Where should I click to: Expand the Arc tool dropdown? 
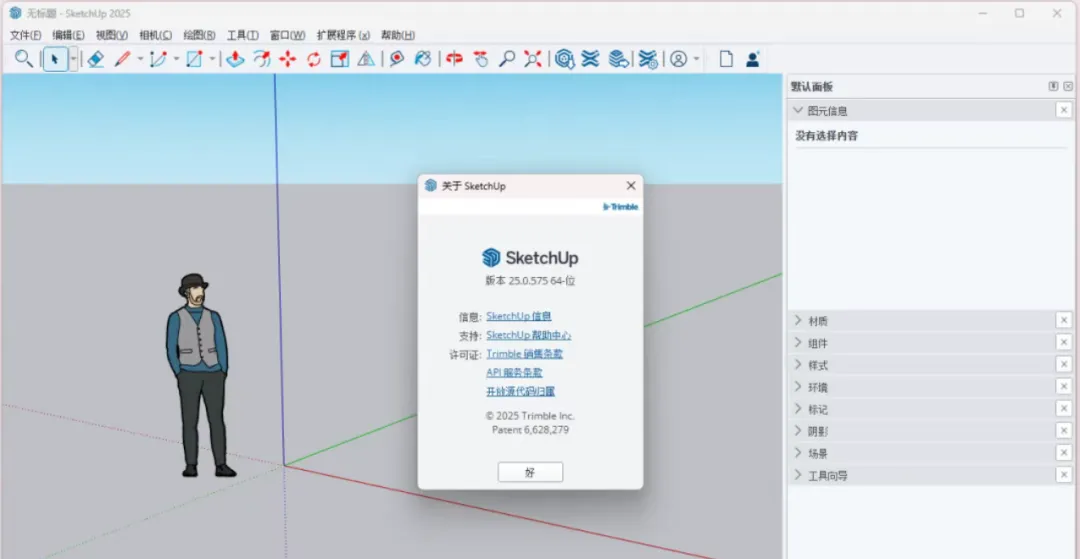pyautogui.click(x=176, y=59)
